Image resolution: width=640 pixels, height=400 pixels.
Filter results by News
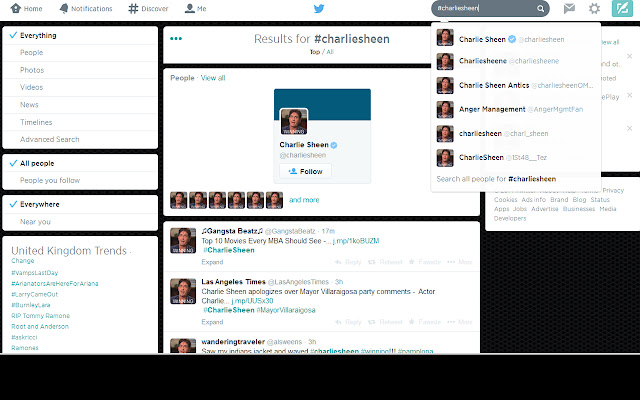(80, 105)
